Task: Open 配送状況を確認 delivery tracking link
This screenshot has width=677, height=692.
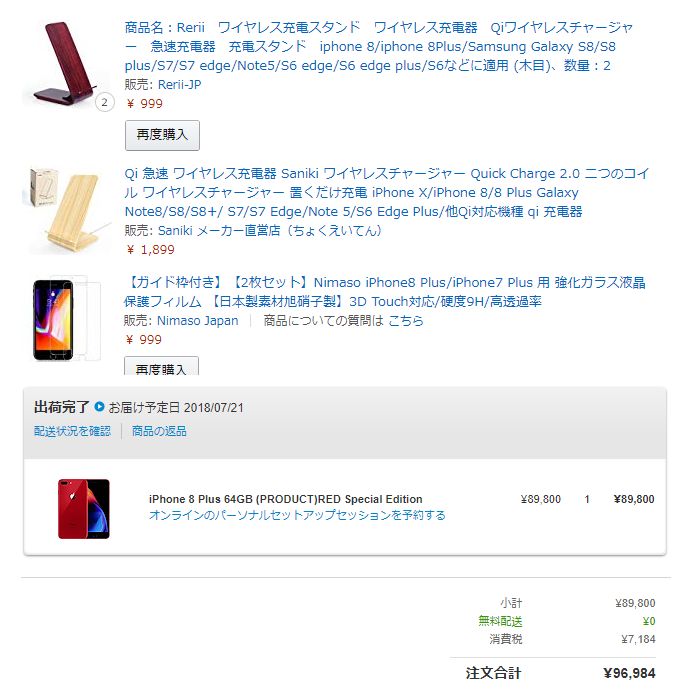Action: pyautogui.click(x=72, y=431)
